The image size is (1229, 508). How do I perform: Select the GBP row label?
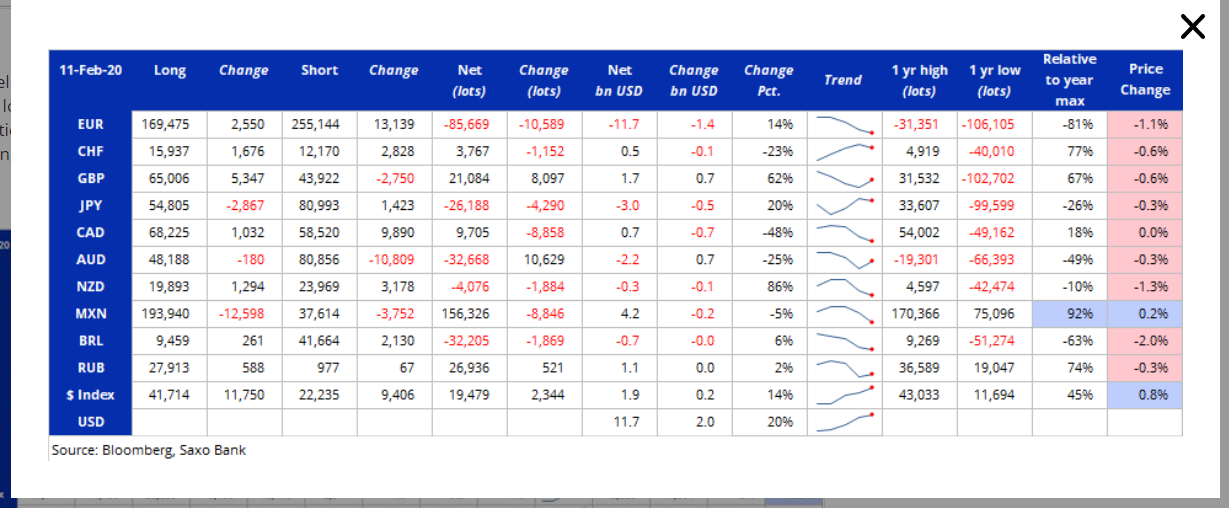click(91, 179)
